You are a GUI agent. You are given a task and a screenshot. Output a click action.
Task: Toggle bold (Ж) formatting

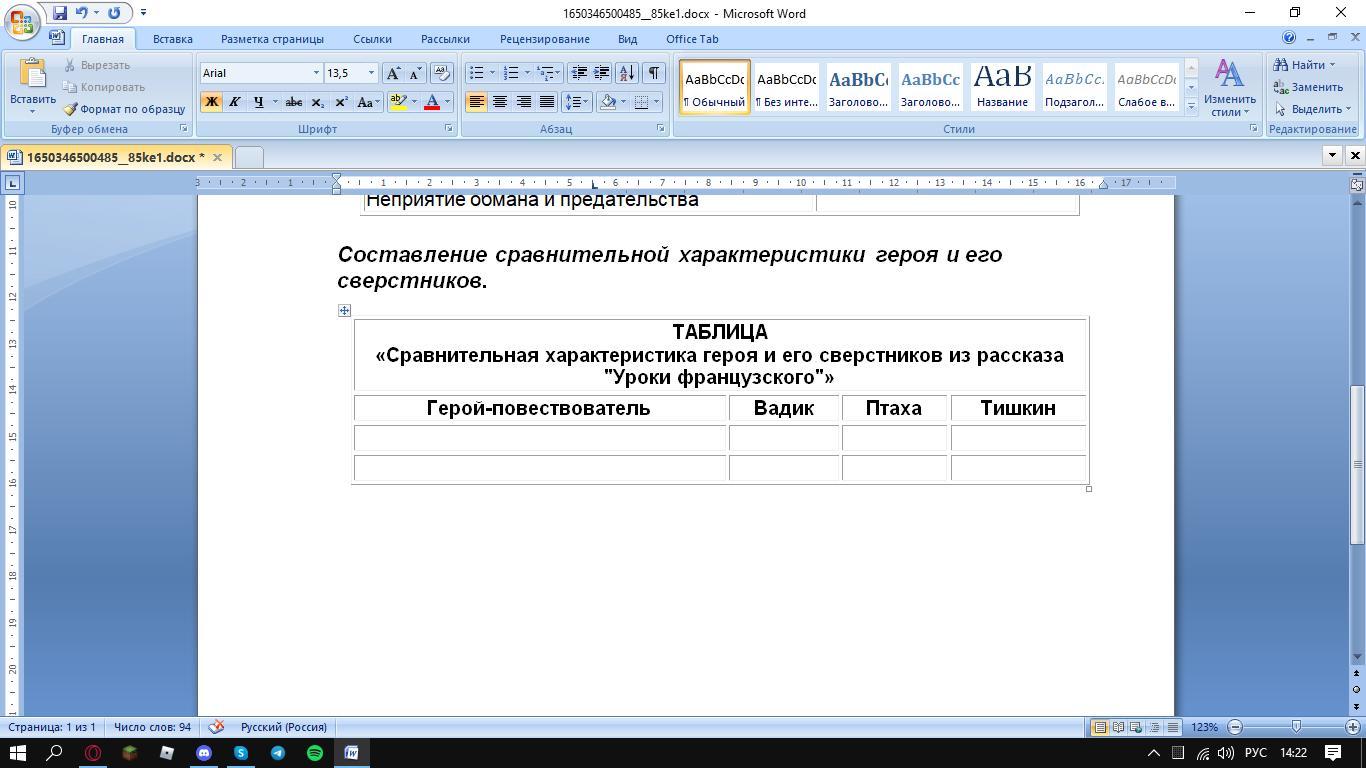211,102
